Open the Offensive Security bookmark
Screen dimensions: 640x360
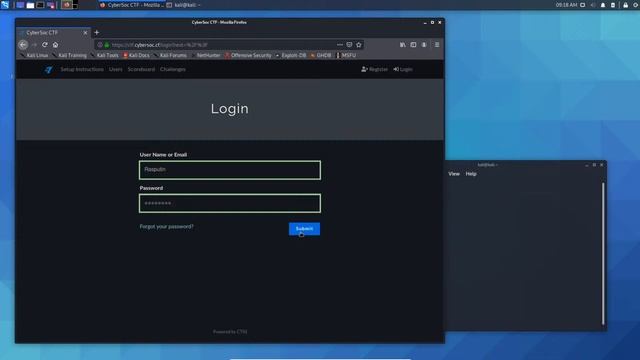tap(248, 55)
